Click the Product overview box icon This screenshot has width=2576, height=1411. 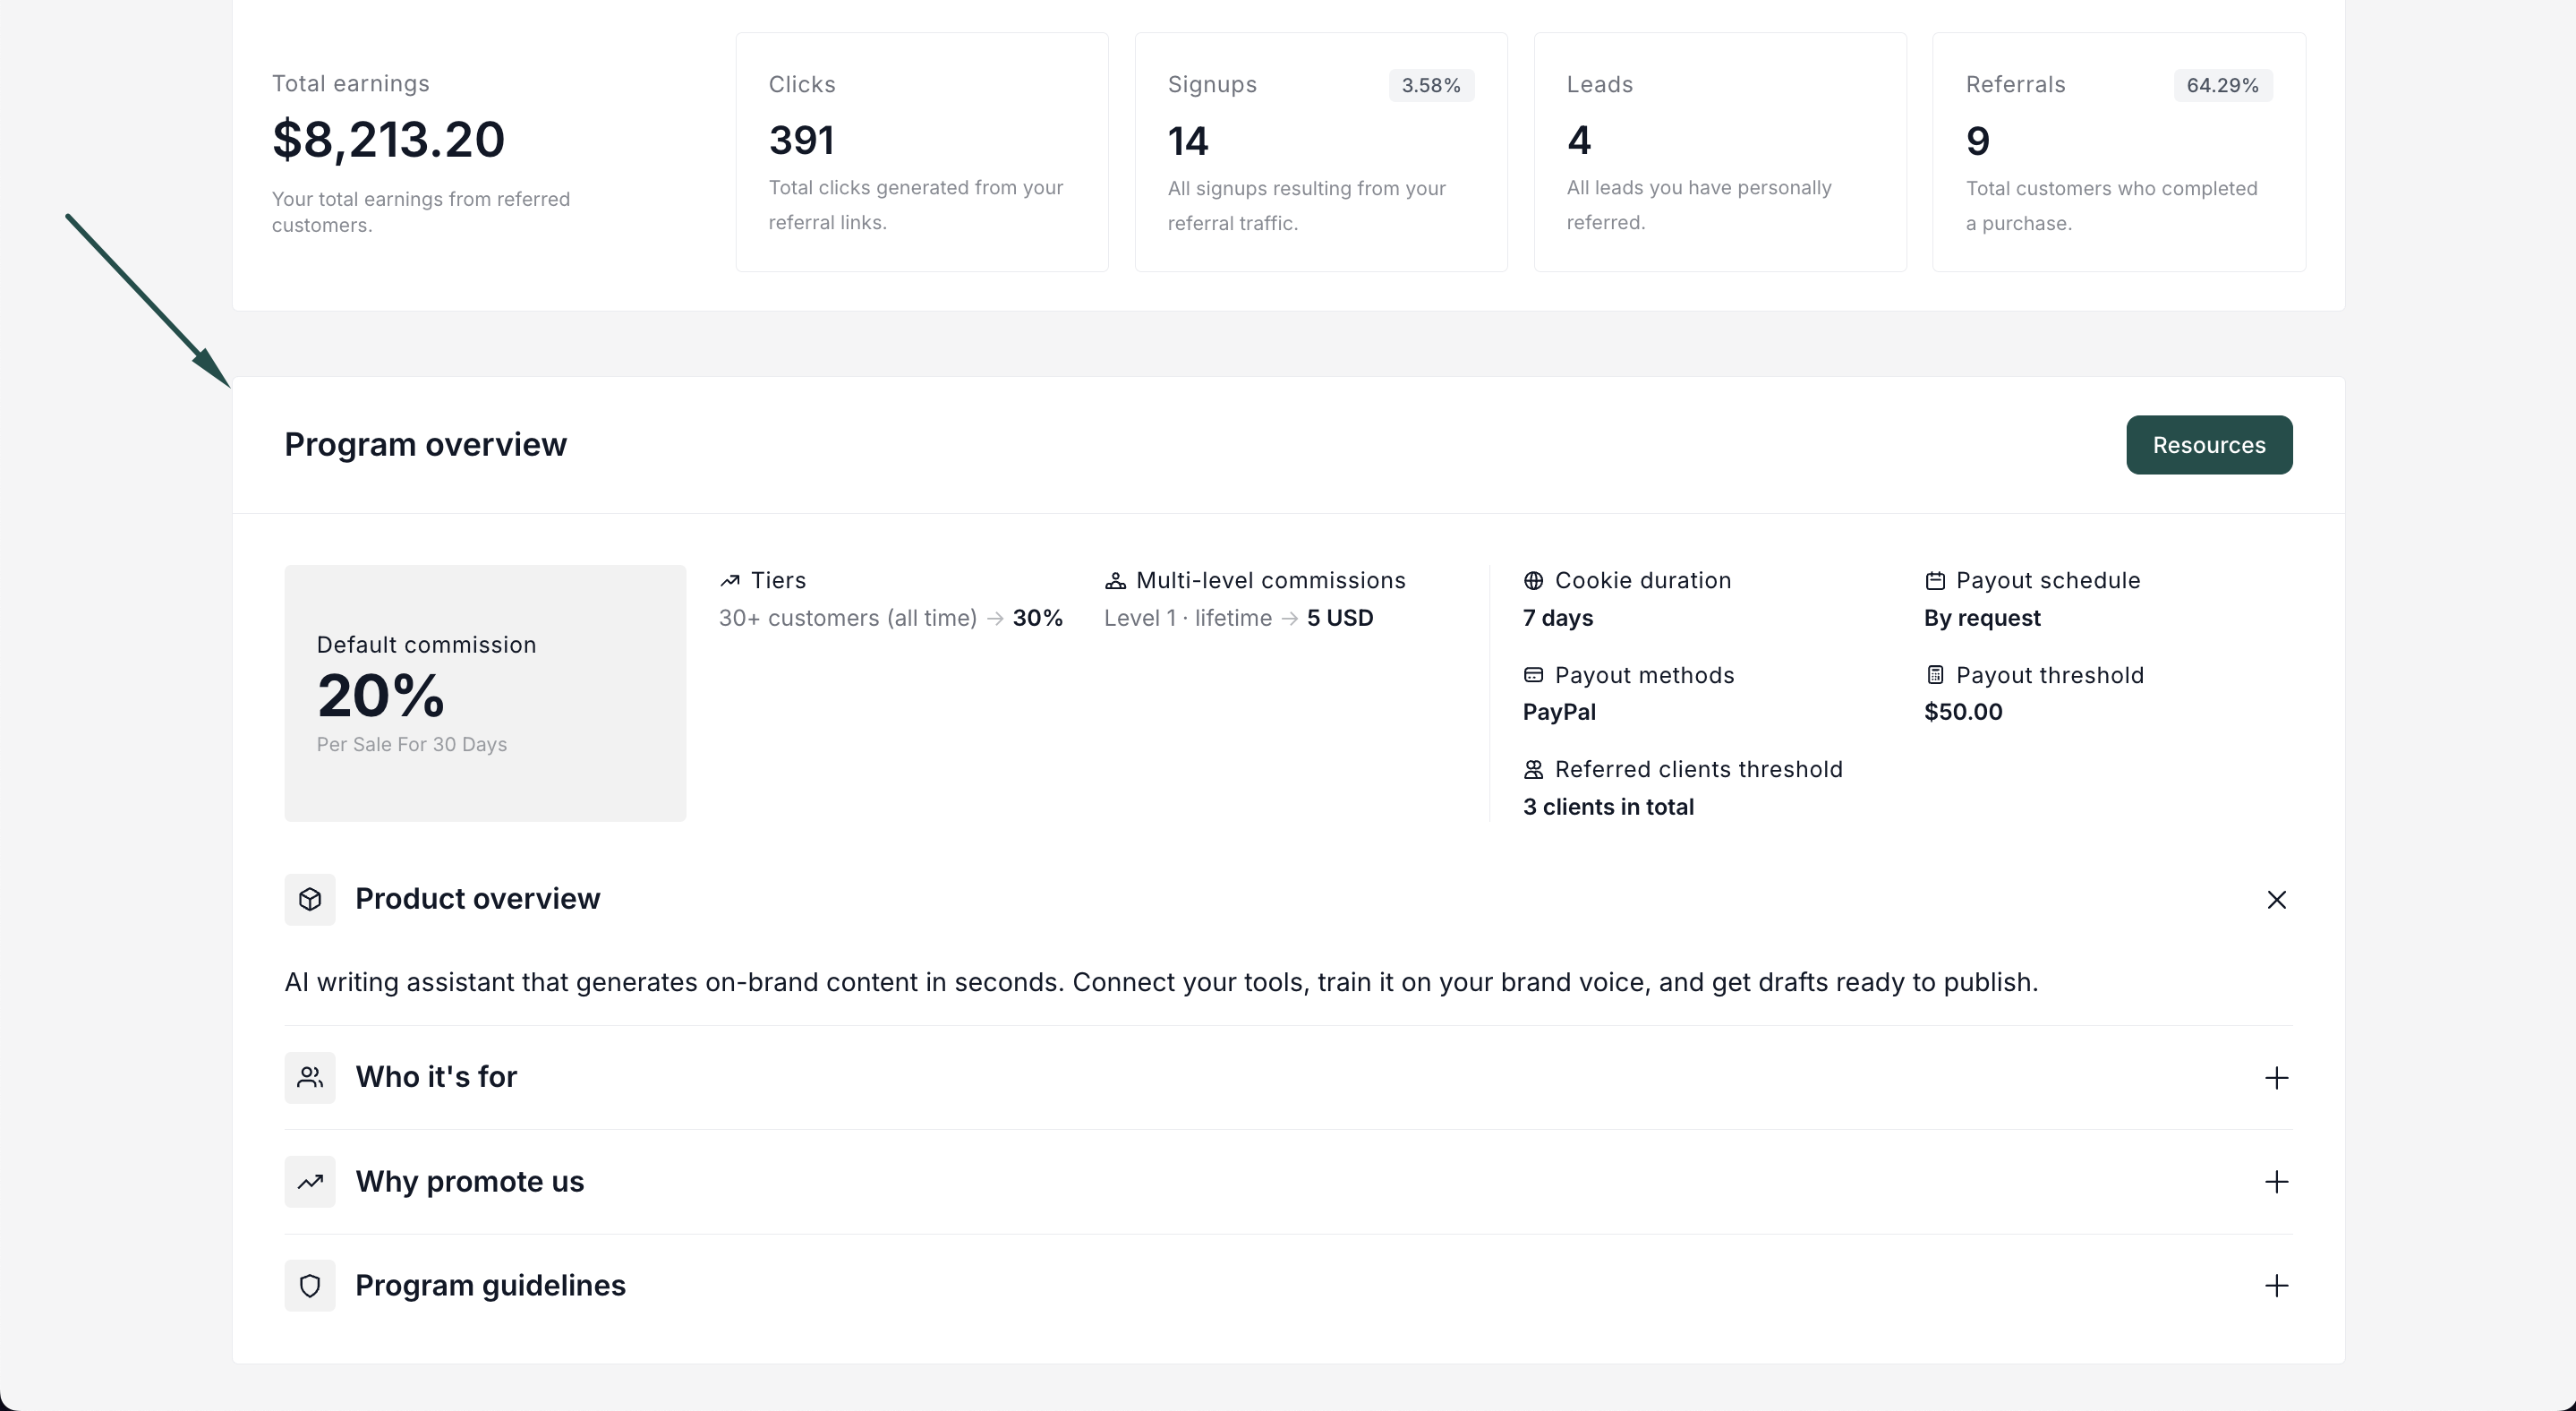(310, 899)
